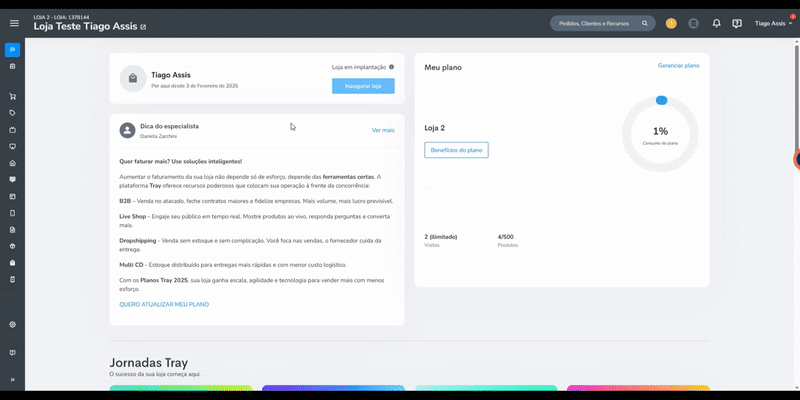Click the Pedidos, Clientes e Recursos search field
Screen dimensions: 800x400
[x=603, y=23]
